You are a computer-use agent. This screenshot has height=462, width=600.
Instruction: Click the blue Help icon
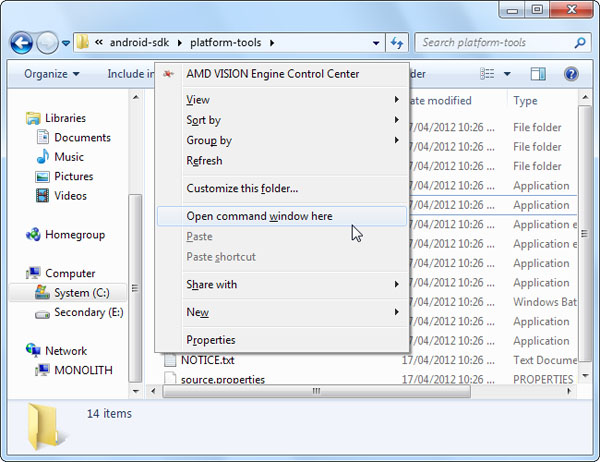coord(571,74)
